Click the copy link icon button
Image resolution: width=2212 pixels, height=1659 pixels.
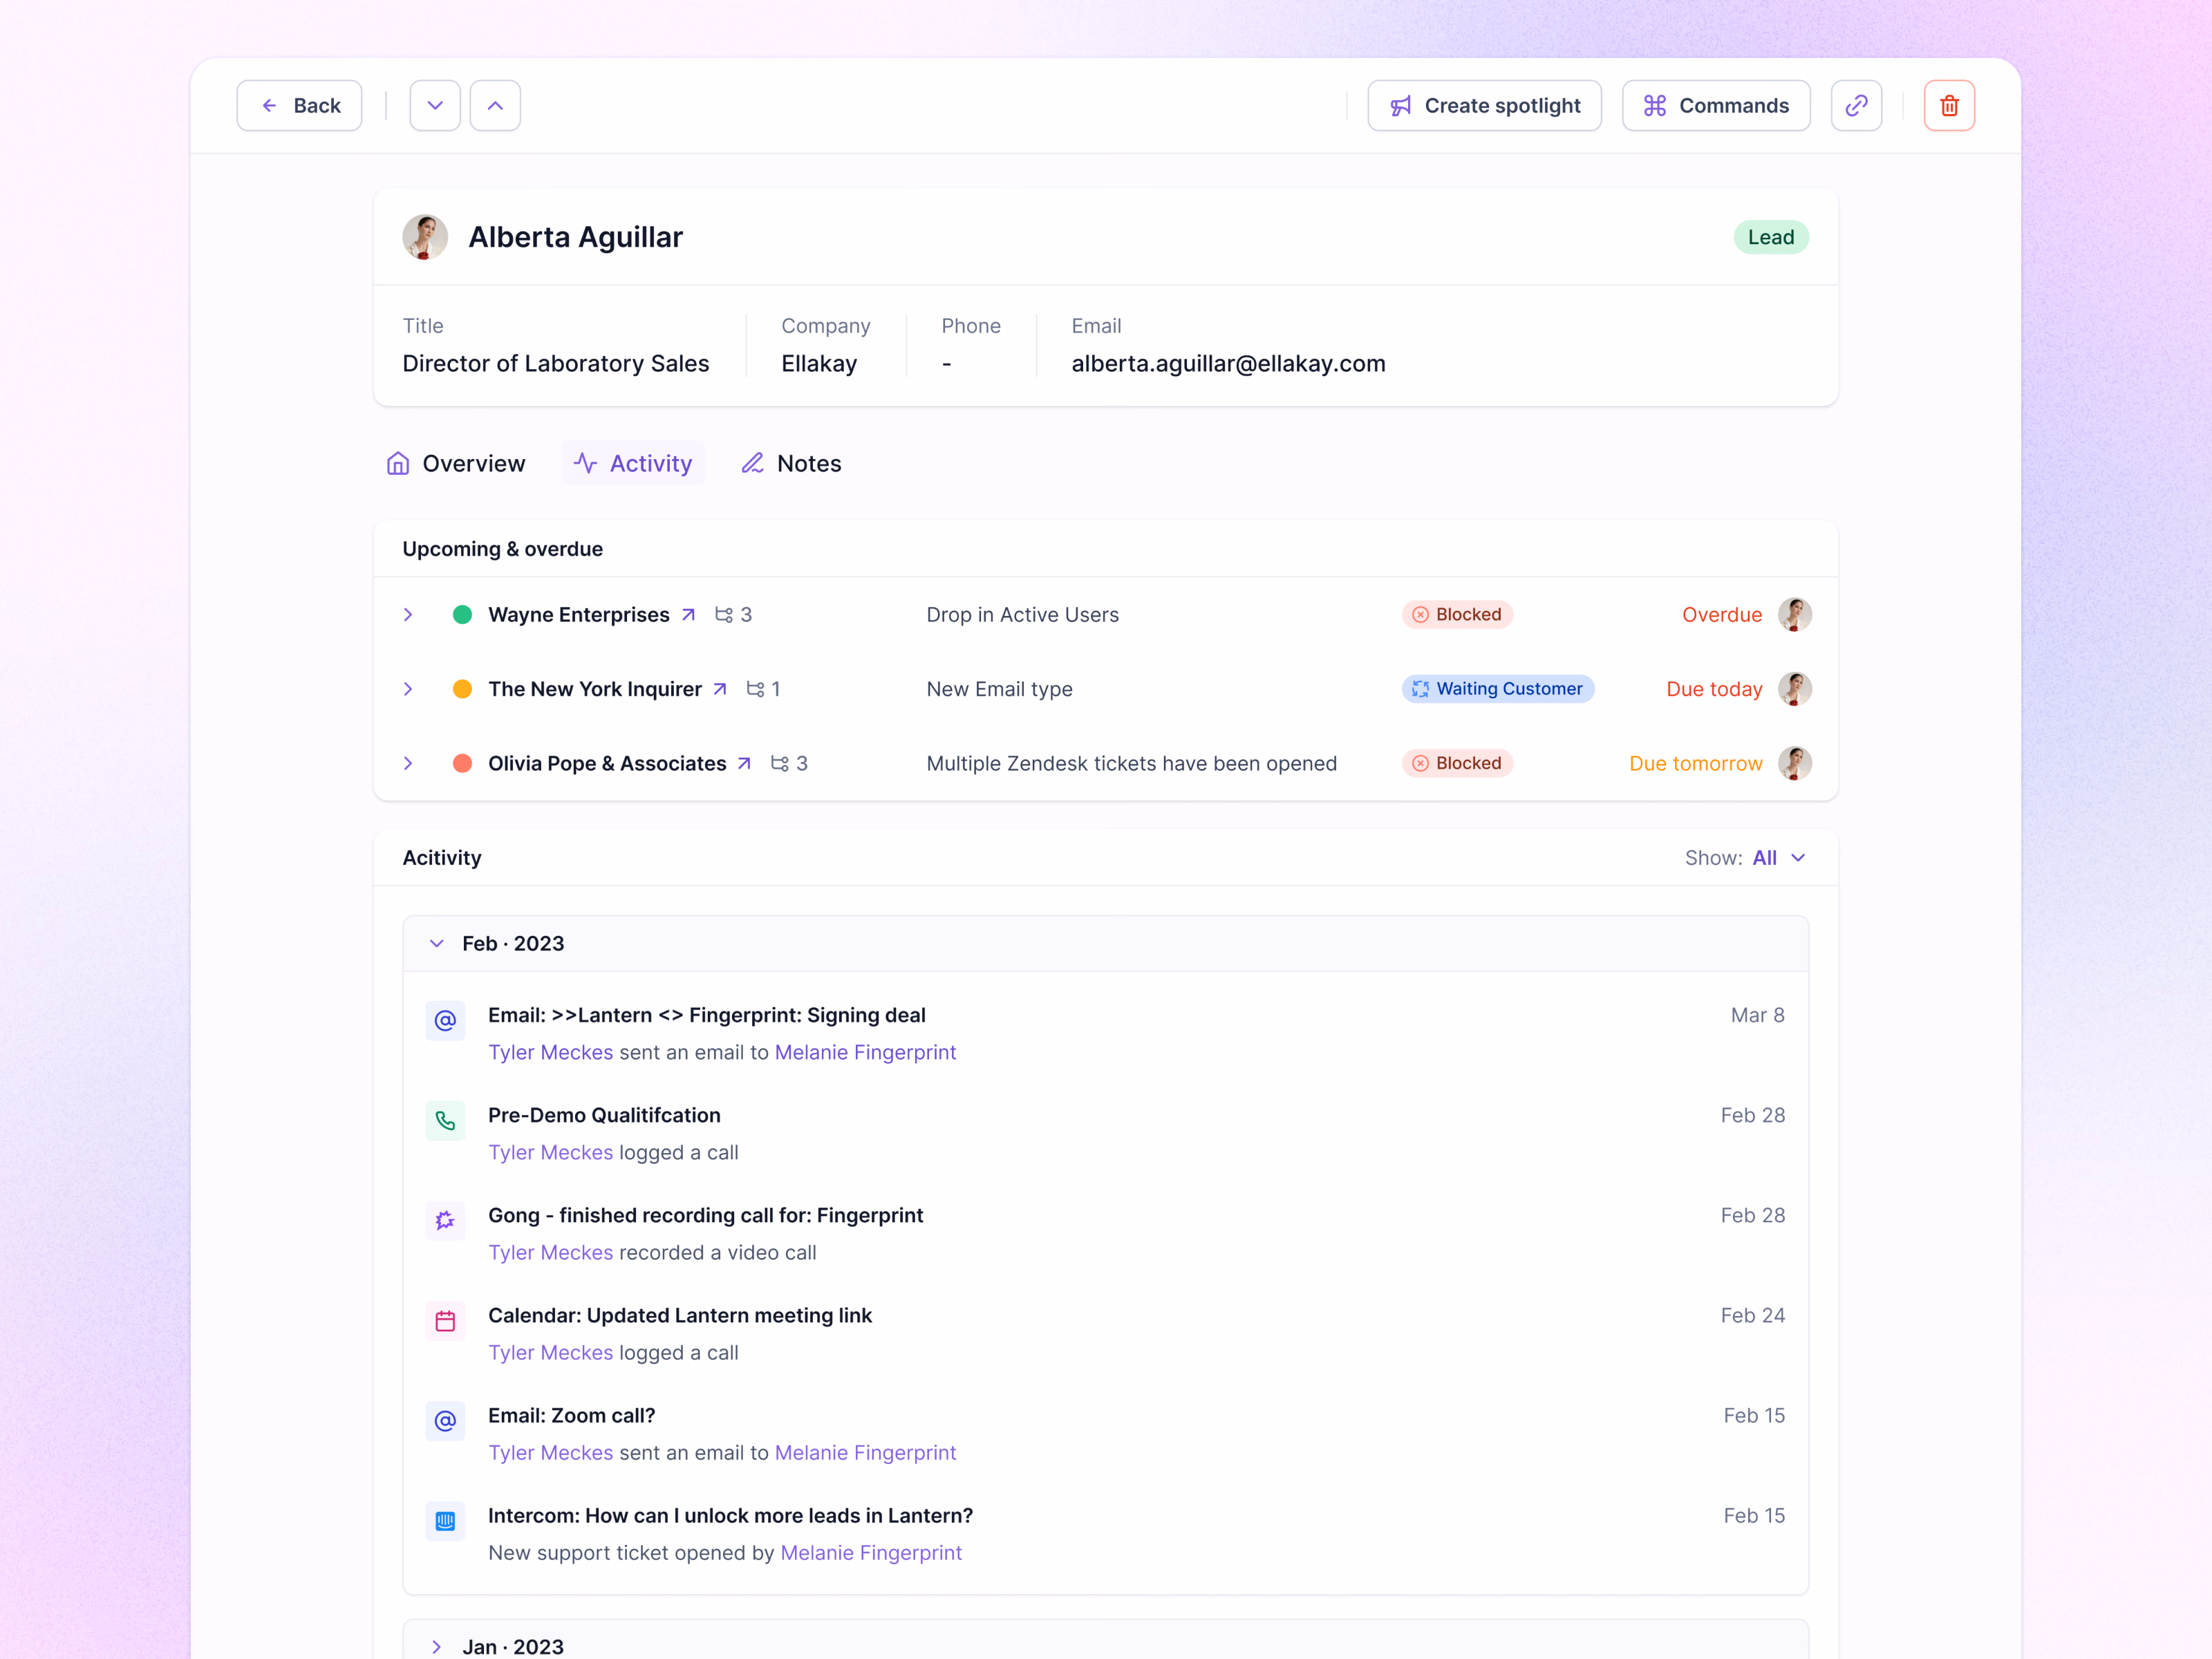click(x=1856, y=105)
